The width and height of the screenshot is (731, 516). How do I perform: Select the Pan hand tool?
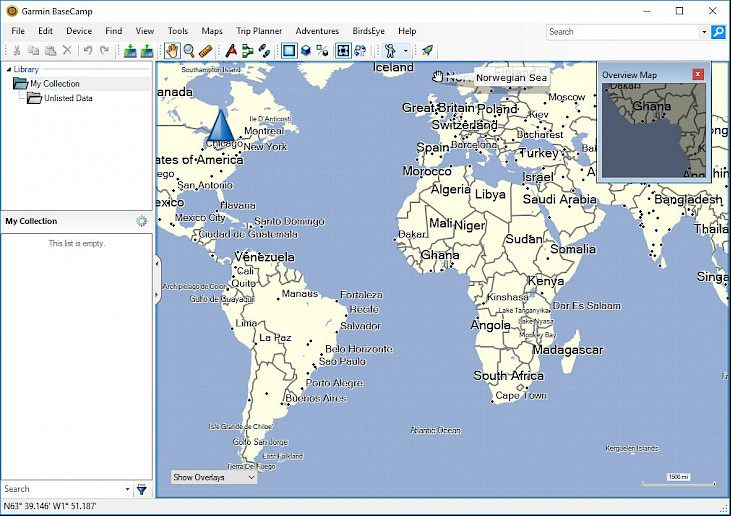coord(172,50)
